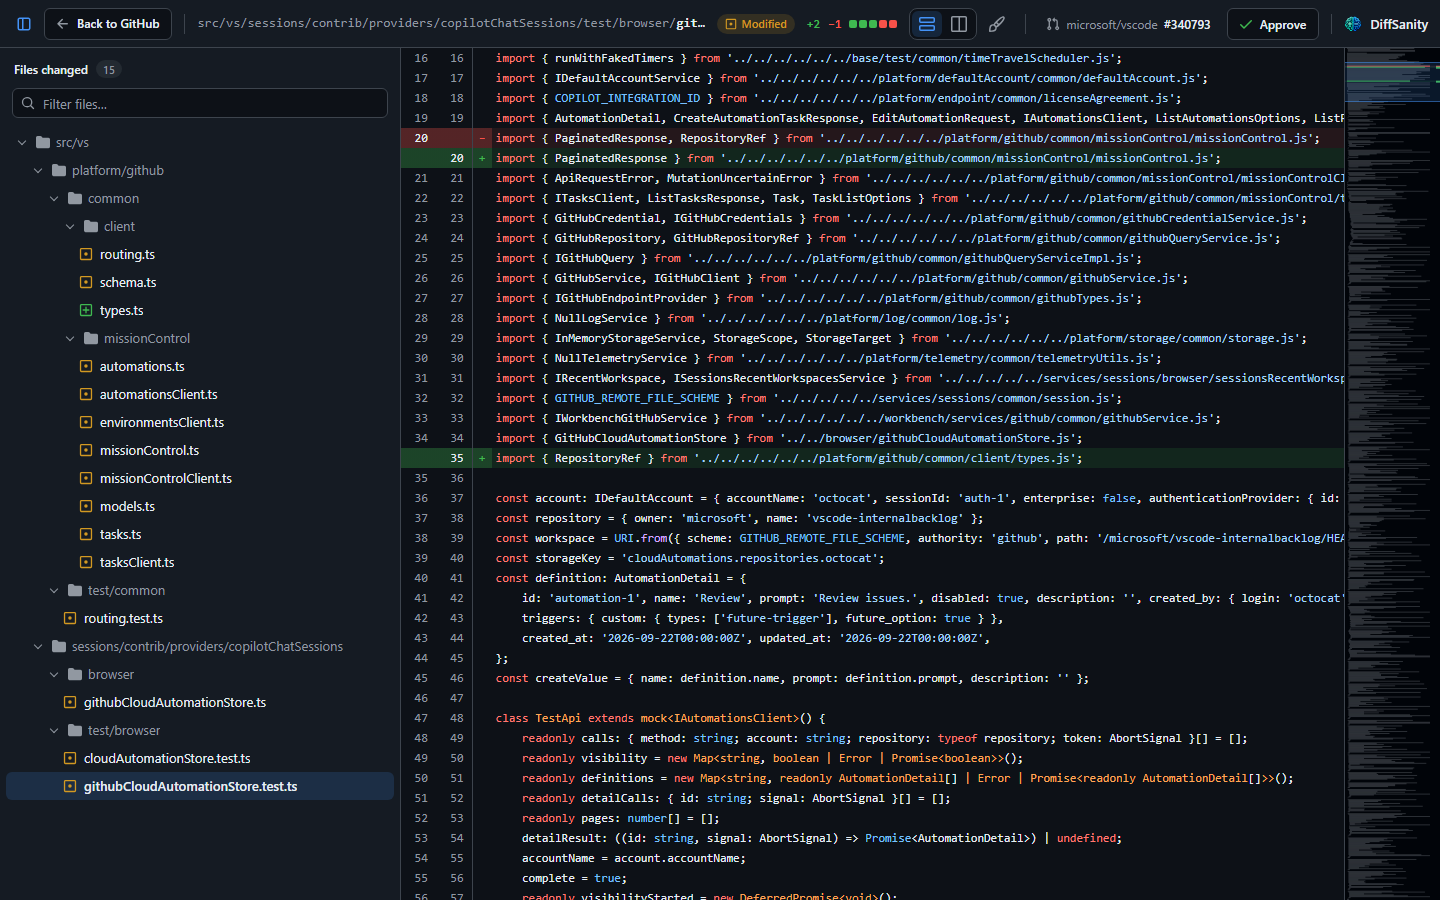Open automationsClient.ts from the file list
1440x900 pixels.
[x=200, y=394]
